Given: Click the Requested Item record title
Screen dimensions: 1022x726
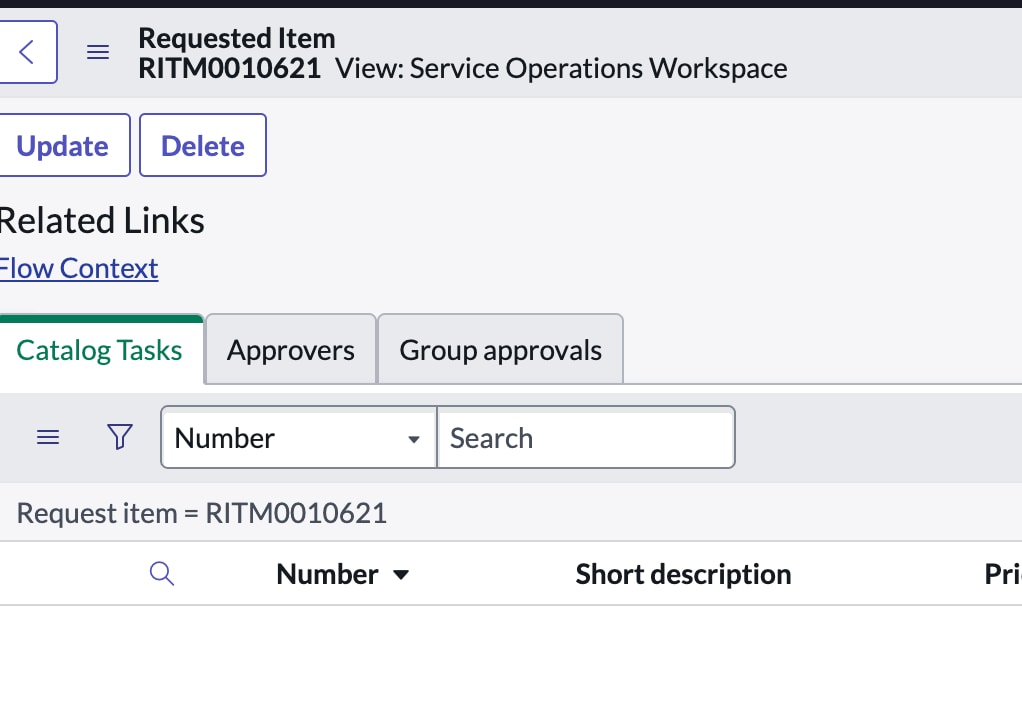Looking at the screenshot, I should (236, 38).
